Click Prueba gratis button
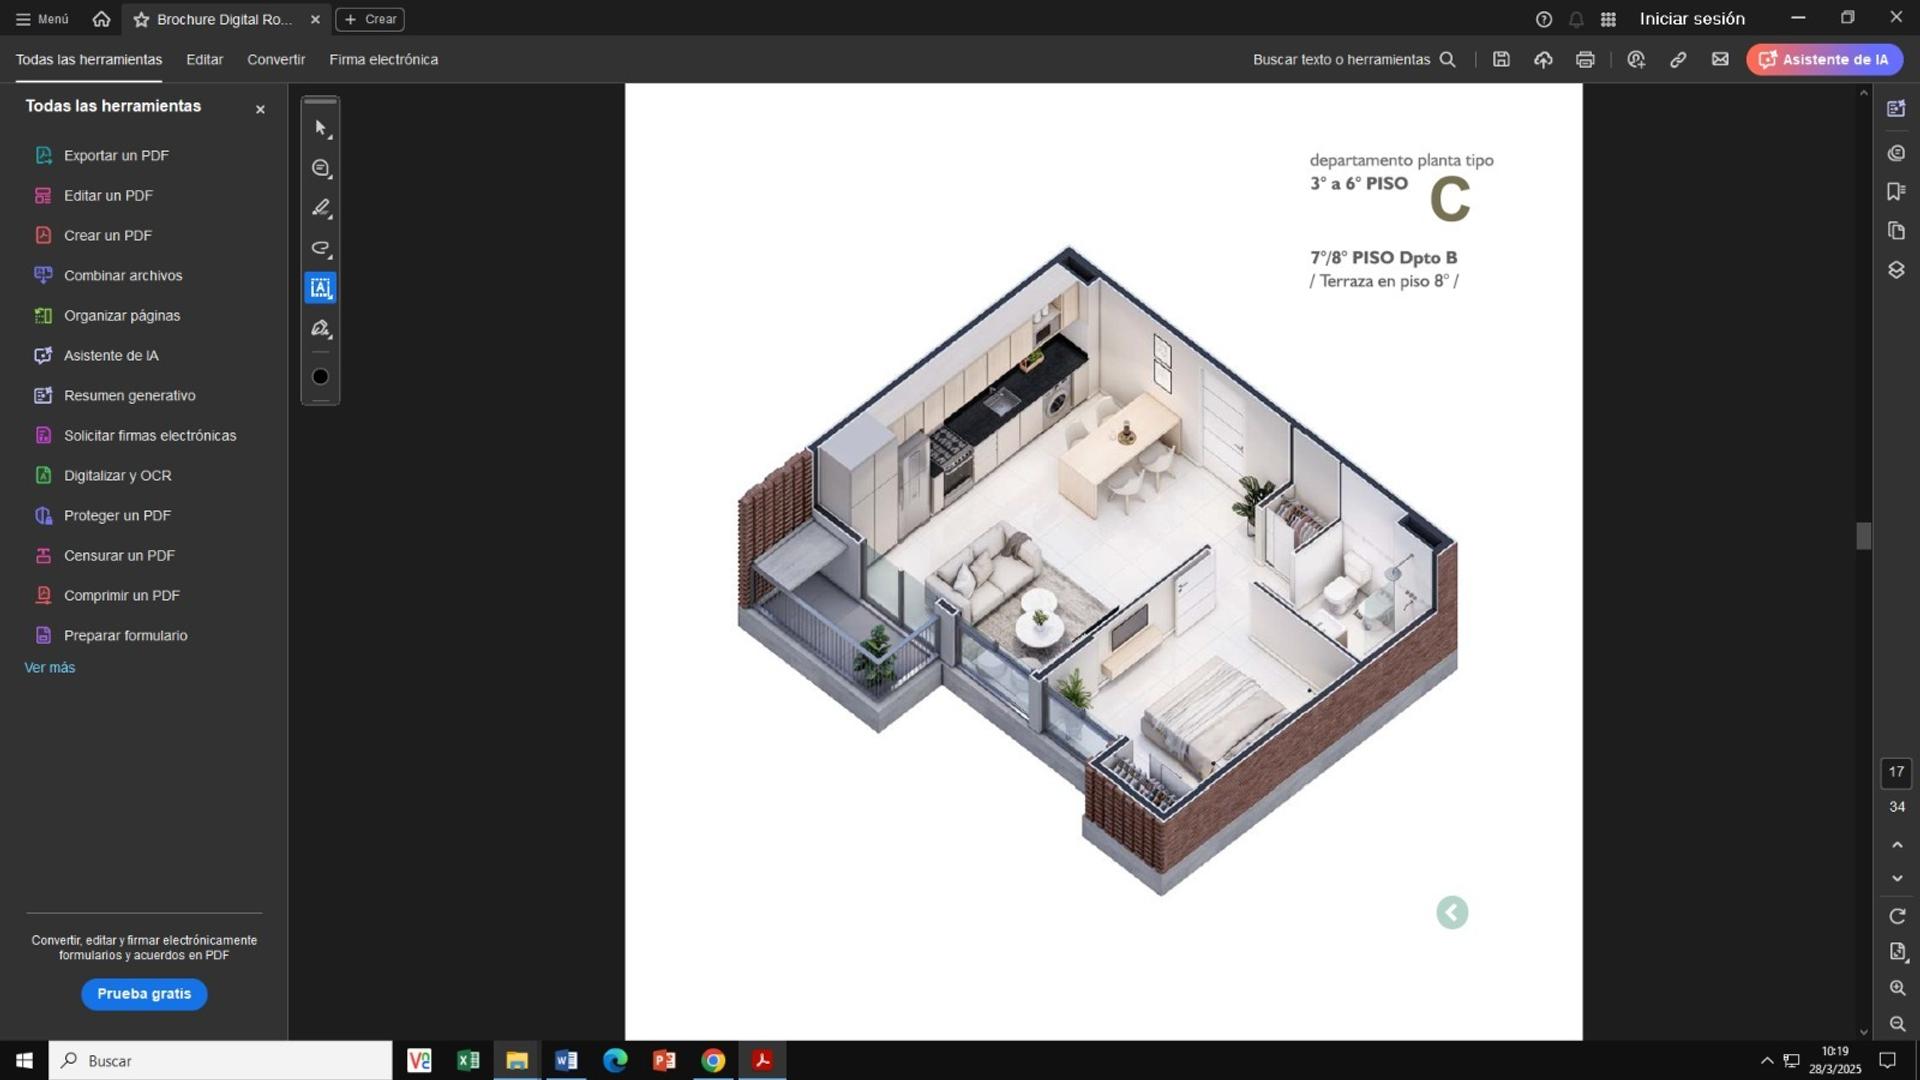Viewport: 1920px width, 1080px height. (144, 993)
